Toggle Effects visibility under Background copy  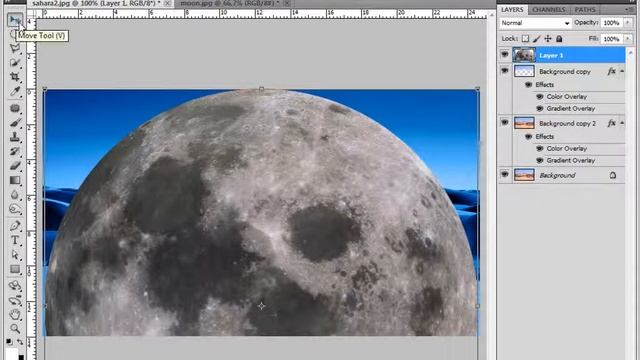pos(528,84)
